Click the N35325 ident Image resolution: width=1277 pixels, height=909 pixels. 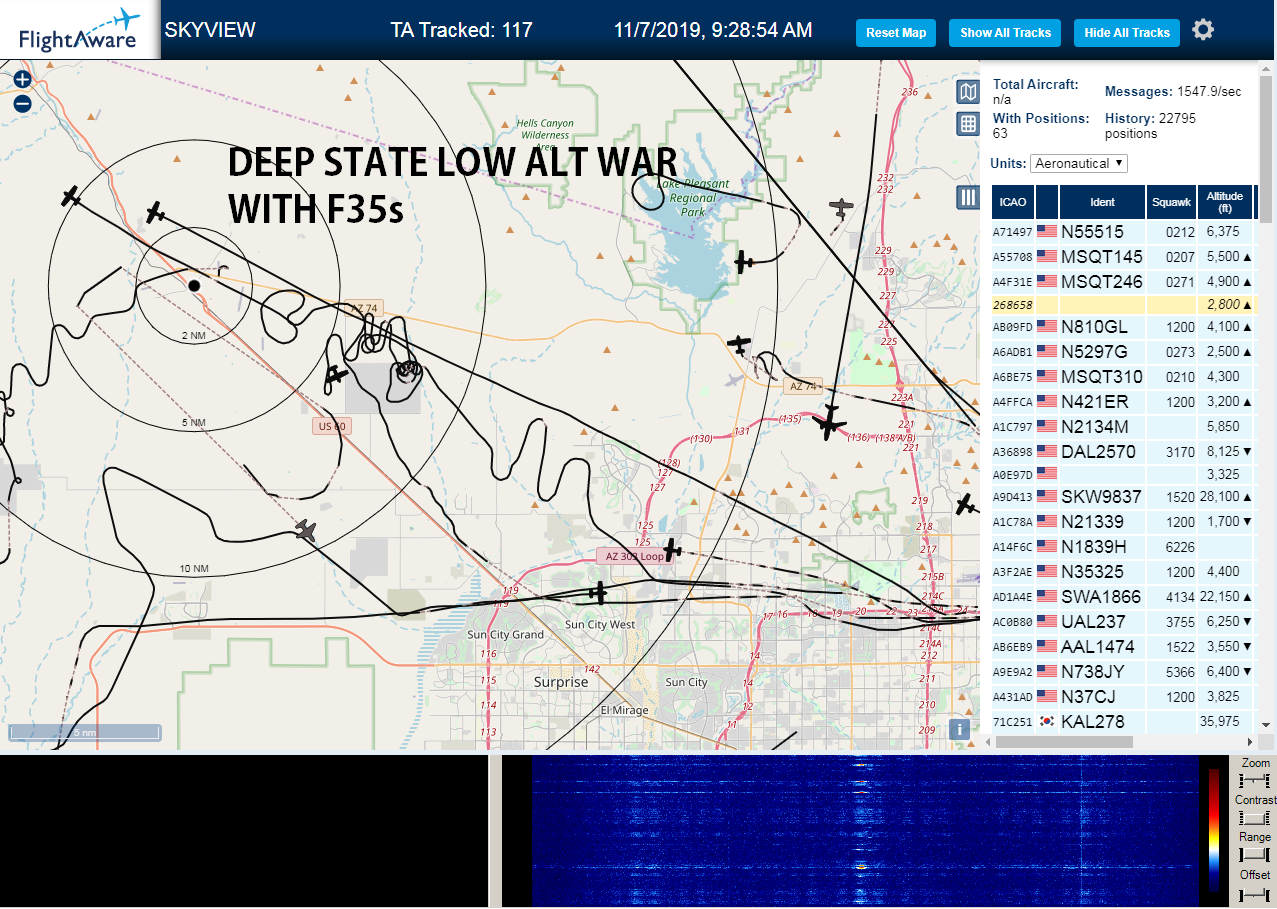(1092, 572)
